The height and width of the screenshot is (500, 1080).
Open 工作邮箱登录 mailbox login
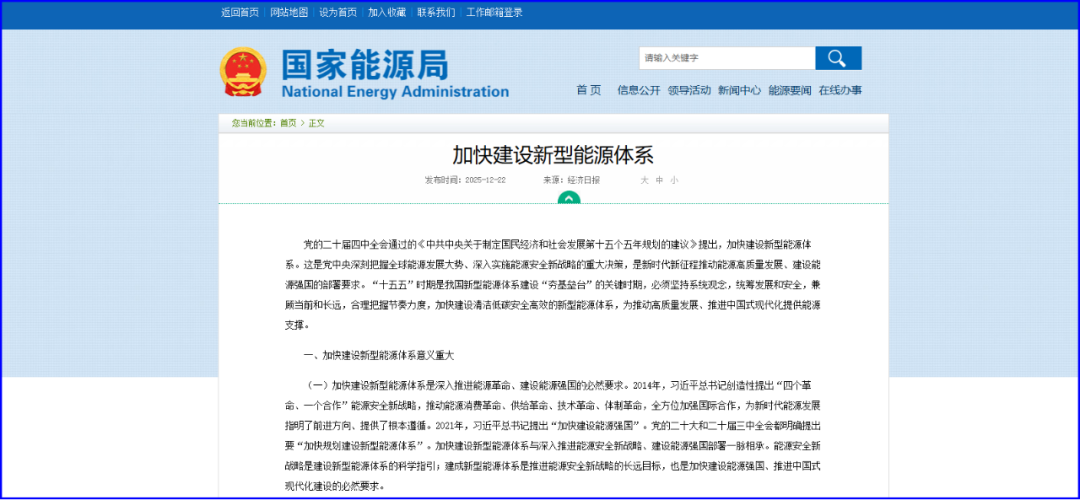[494, 13]
